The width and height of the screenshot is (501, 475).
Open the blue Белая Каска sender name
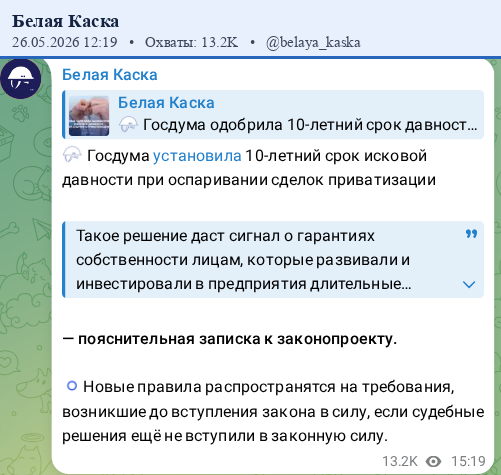(110, 75)
